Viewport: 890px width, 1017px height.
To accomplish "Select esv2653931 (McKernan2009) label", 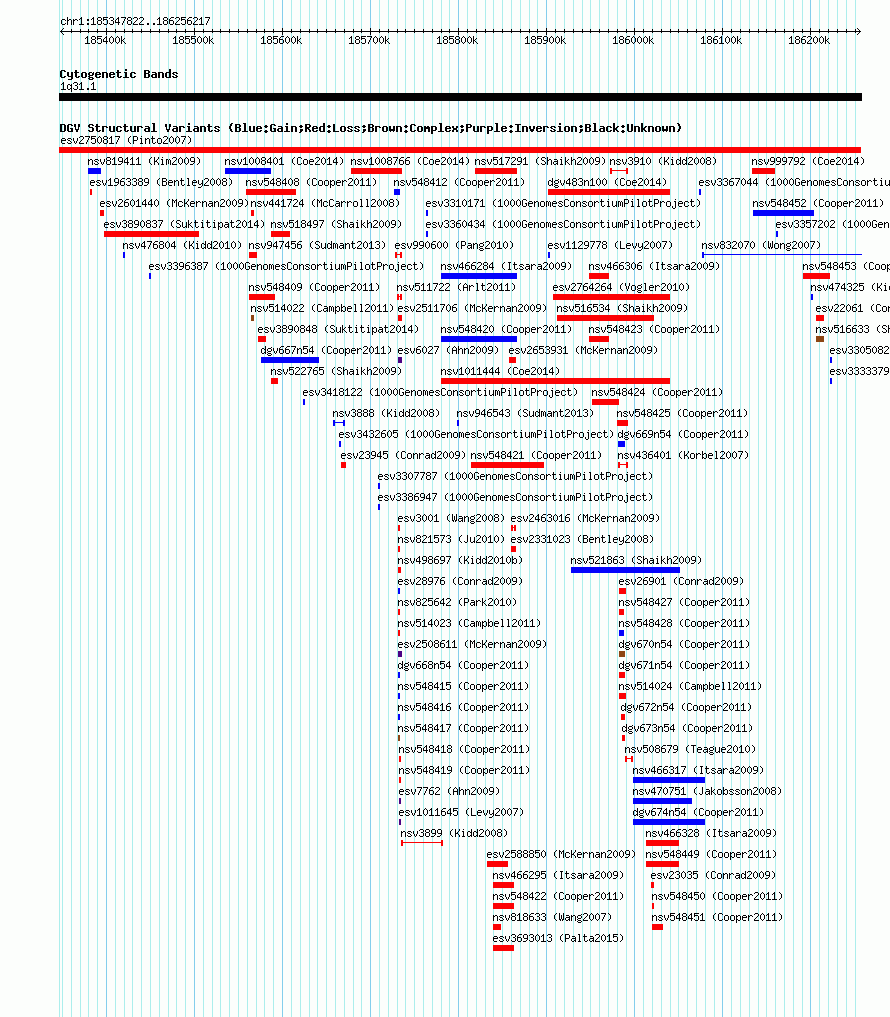I will coord(583,350).
